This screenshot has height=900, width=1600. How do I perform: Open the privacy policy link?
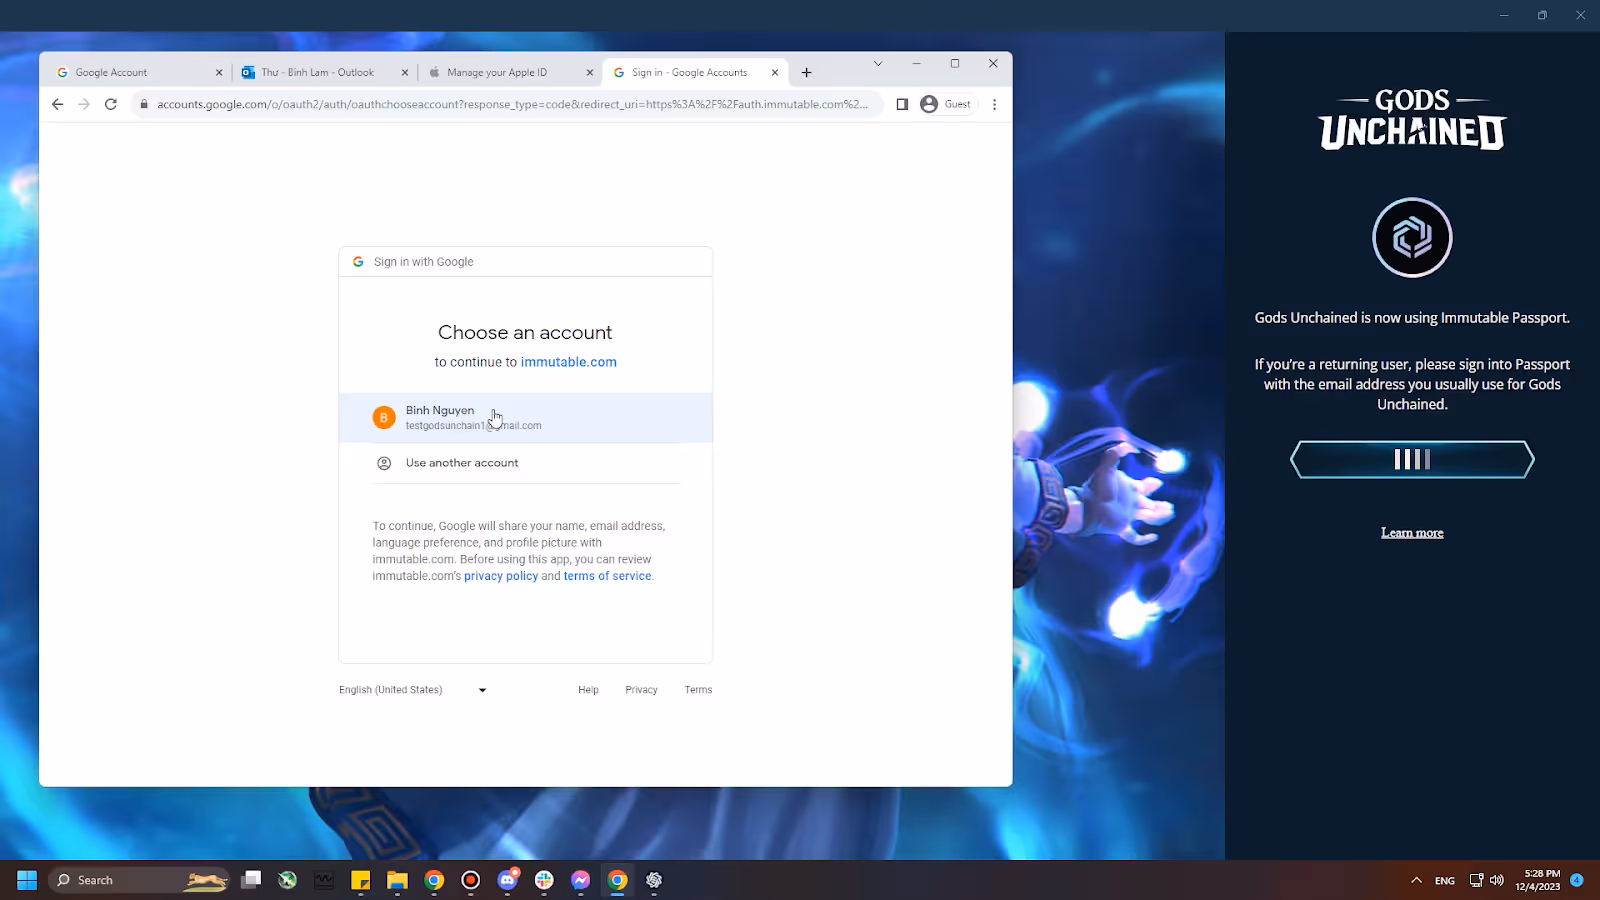[500, 576]
